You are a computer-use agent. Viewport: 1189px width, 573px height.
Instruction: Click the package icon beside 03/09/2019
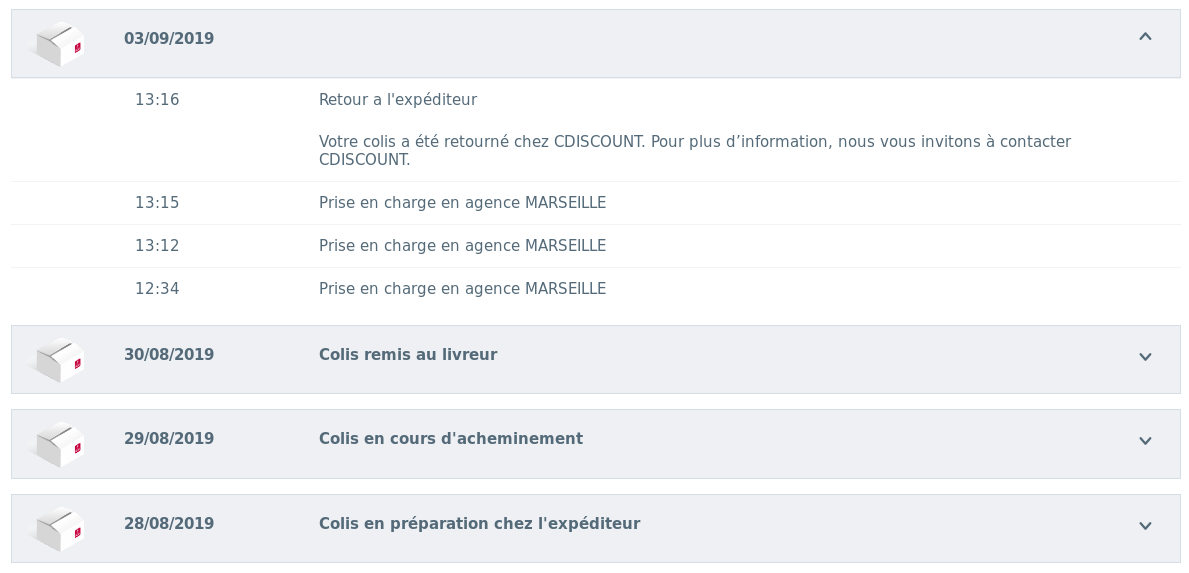[60, 44]
